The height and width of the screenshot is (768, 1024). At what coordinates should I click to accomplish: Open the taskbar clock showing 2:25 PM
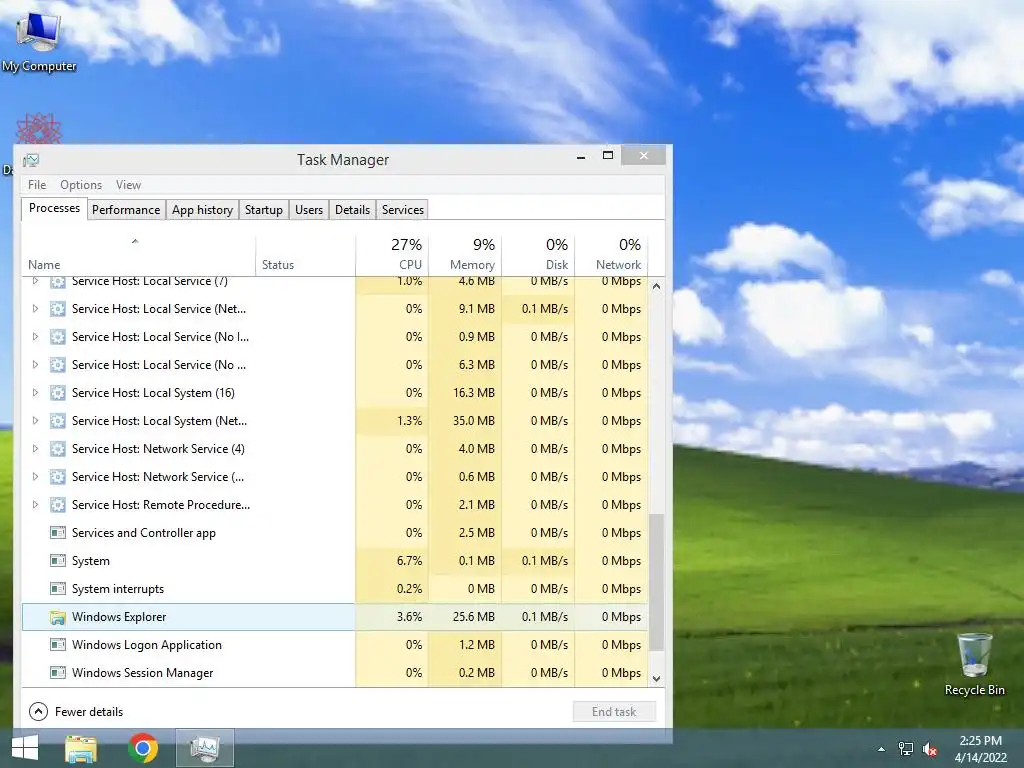click(980, 749)
